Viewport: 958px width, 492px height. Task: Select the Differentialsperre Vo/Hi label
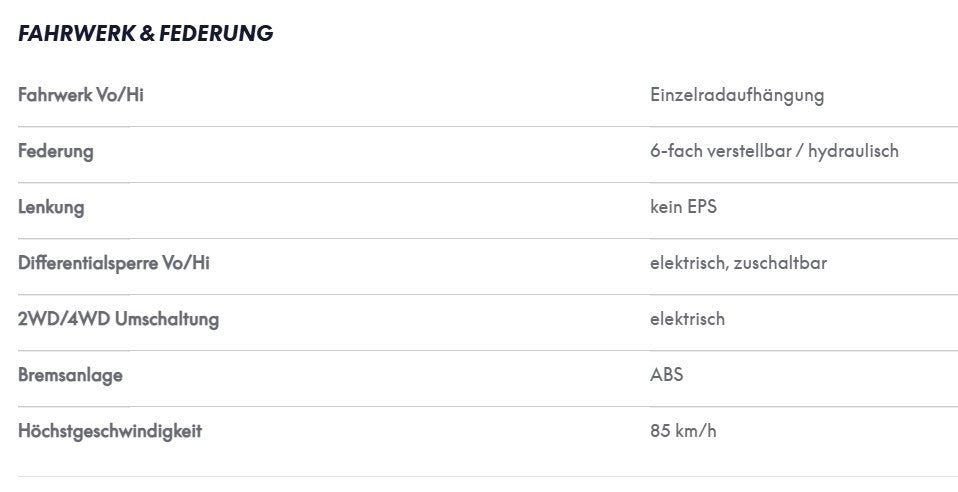coord(114,263)
